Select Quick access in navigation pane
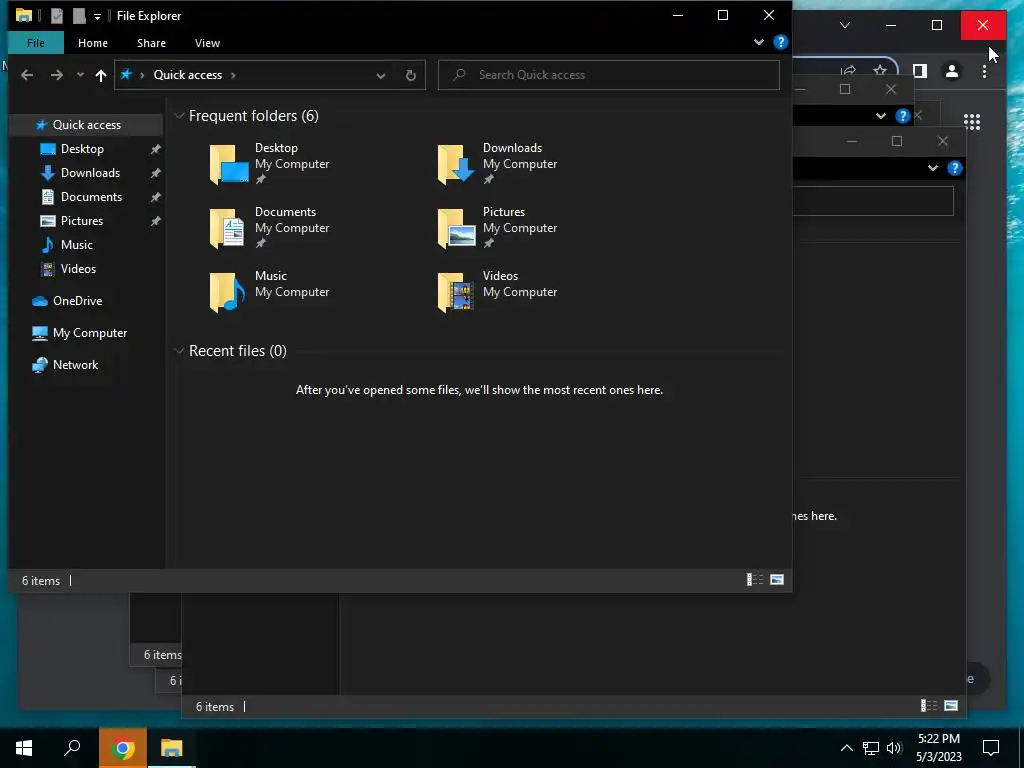1024x768 pixels. (x=86, y=125)
